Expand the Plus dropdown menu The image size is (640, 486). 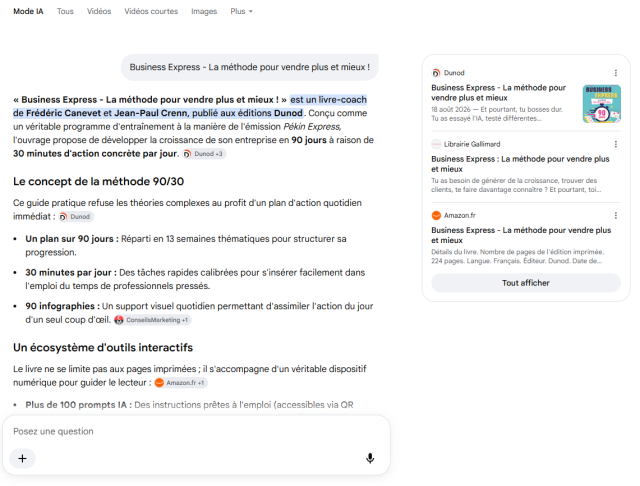[x=241, y=11]
